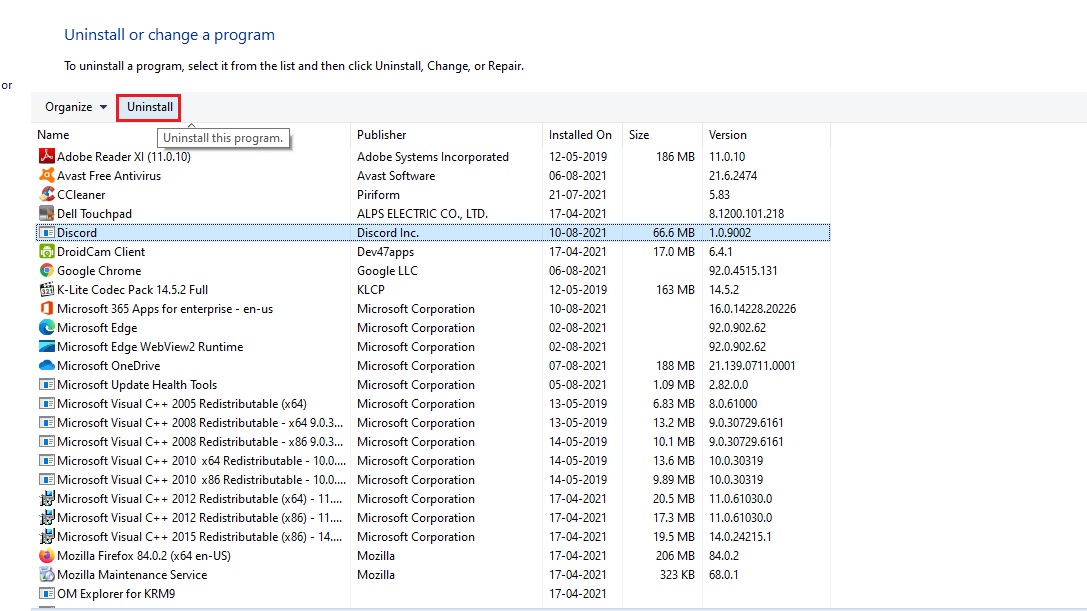Click version 92.0.4515.131 cell

tap(743, 270)
